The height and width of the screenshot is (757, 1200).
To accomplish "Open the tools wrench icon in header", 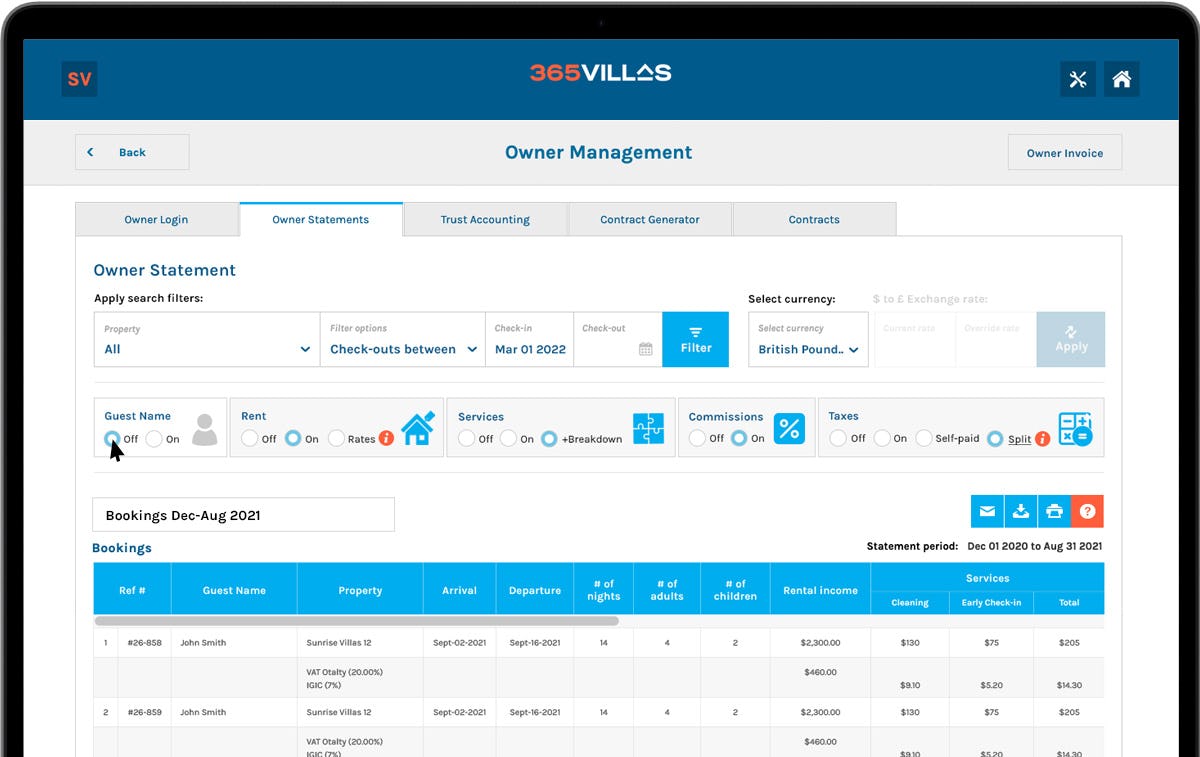I will [1078, 79].
